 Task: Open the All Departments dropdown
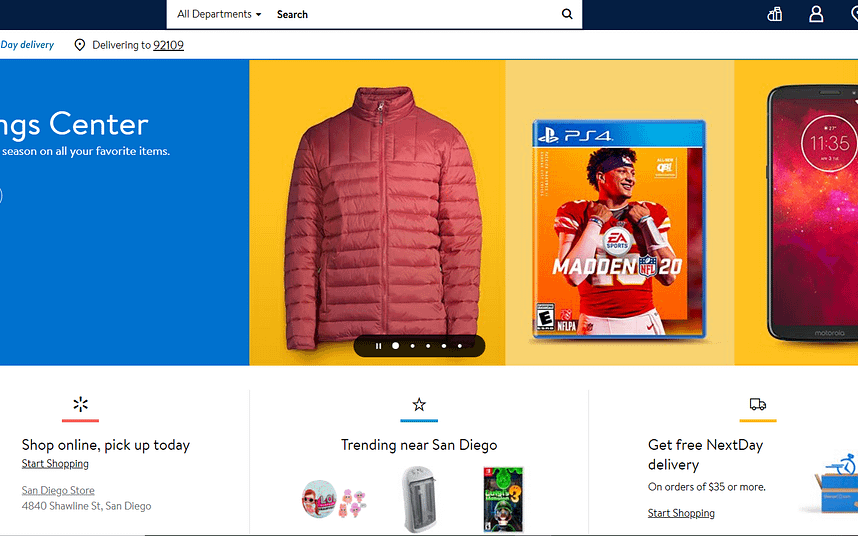pyautogui.click(x=219, y=14)
